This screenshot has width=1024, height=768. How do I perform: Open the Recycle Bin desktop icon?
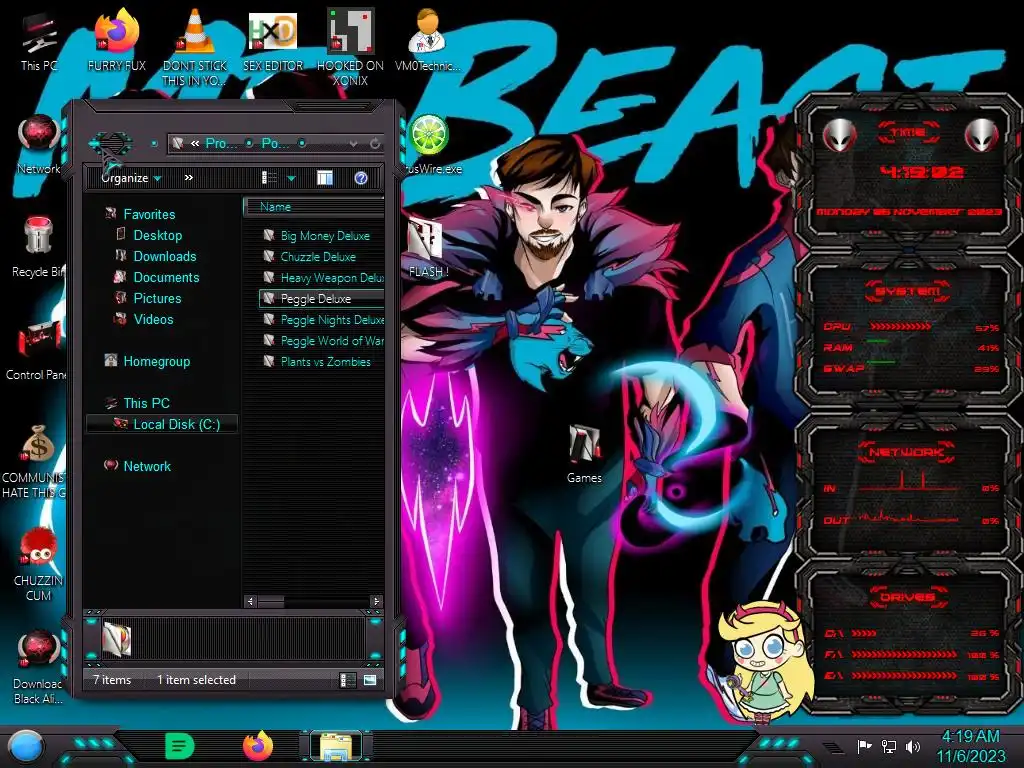(x=39, y=247)
